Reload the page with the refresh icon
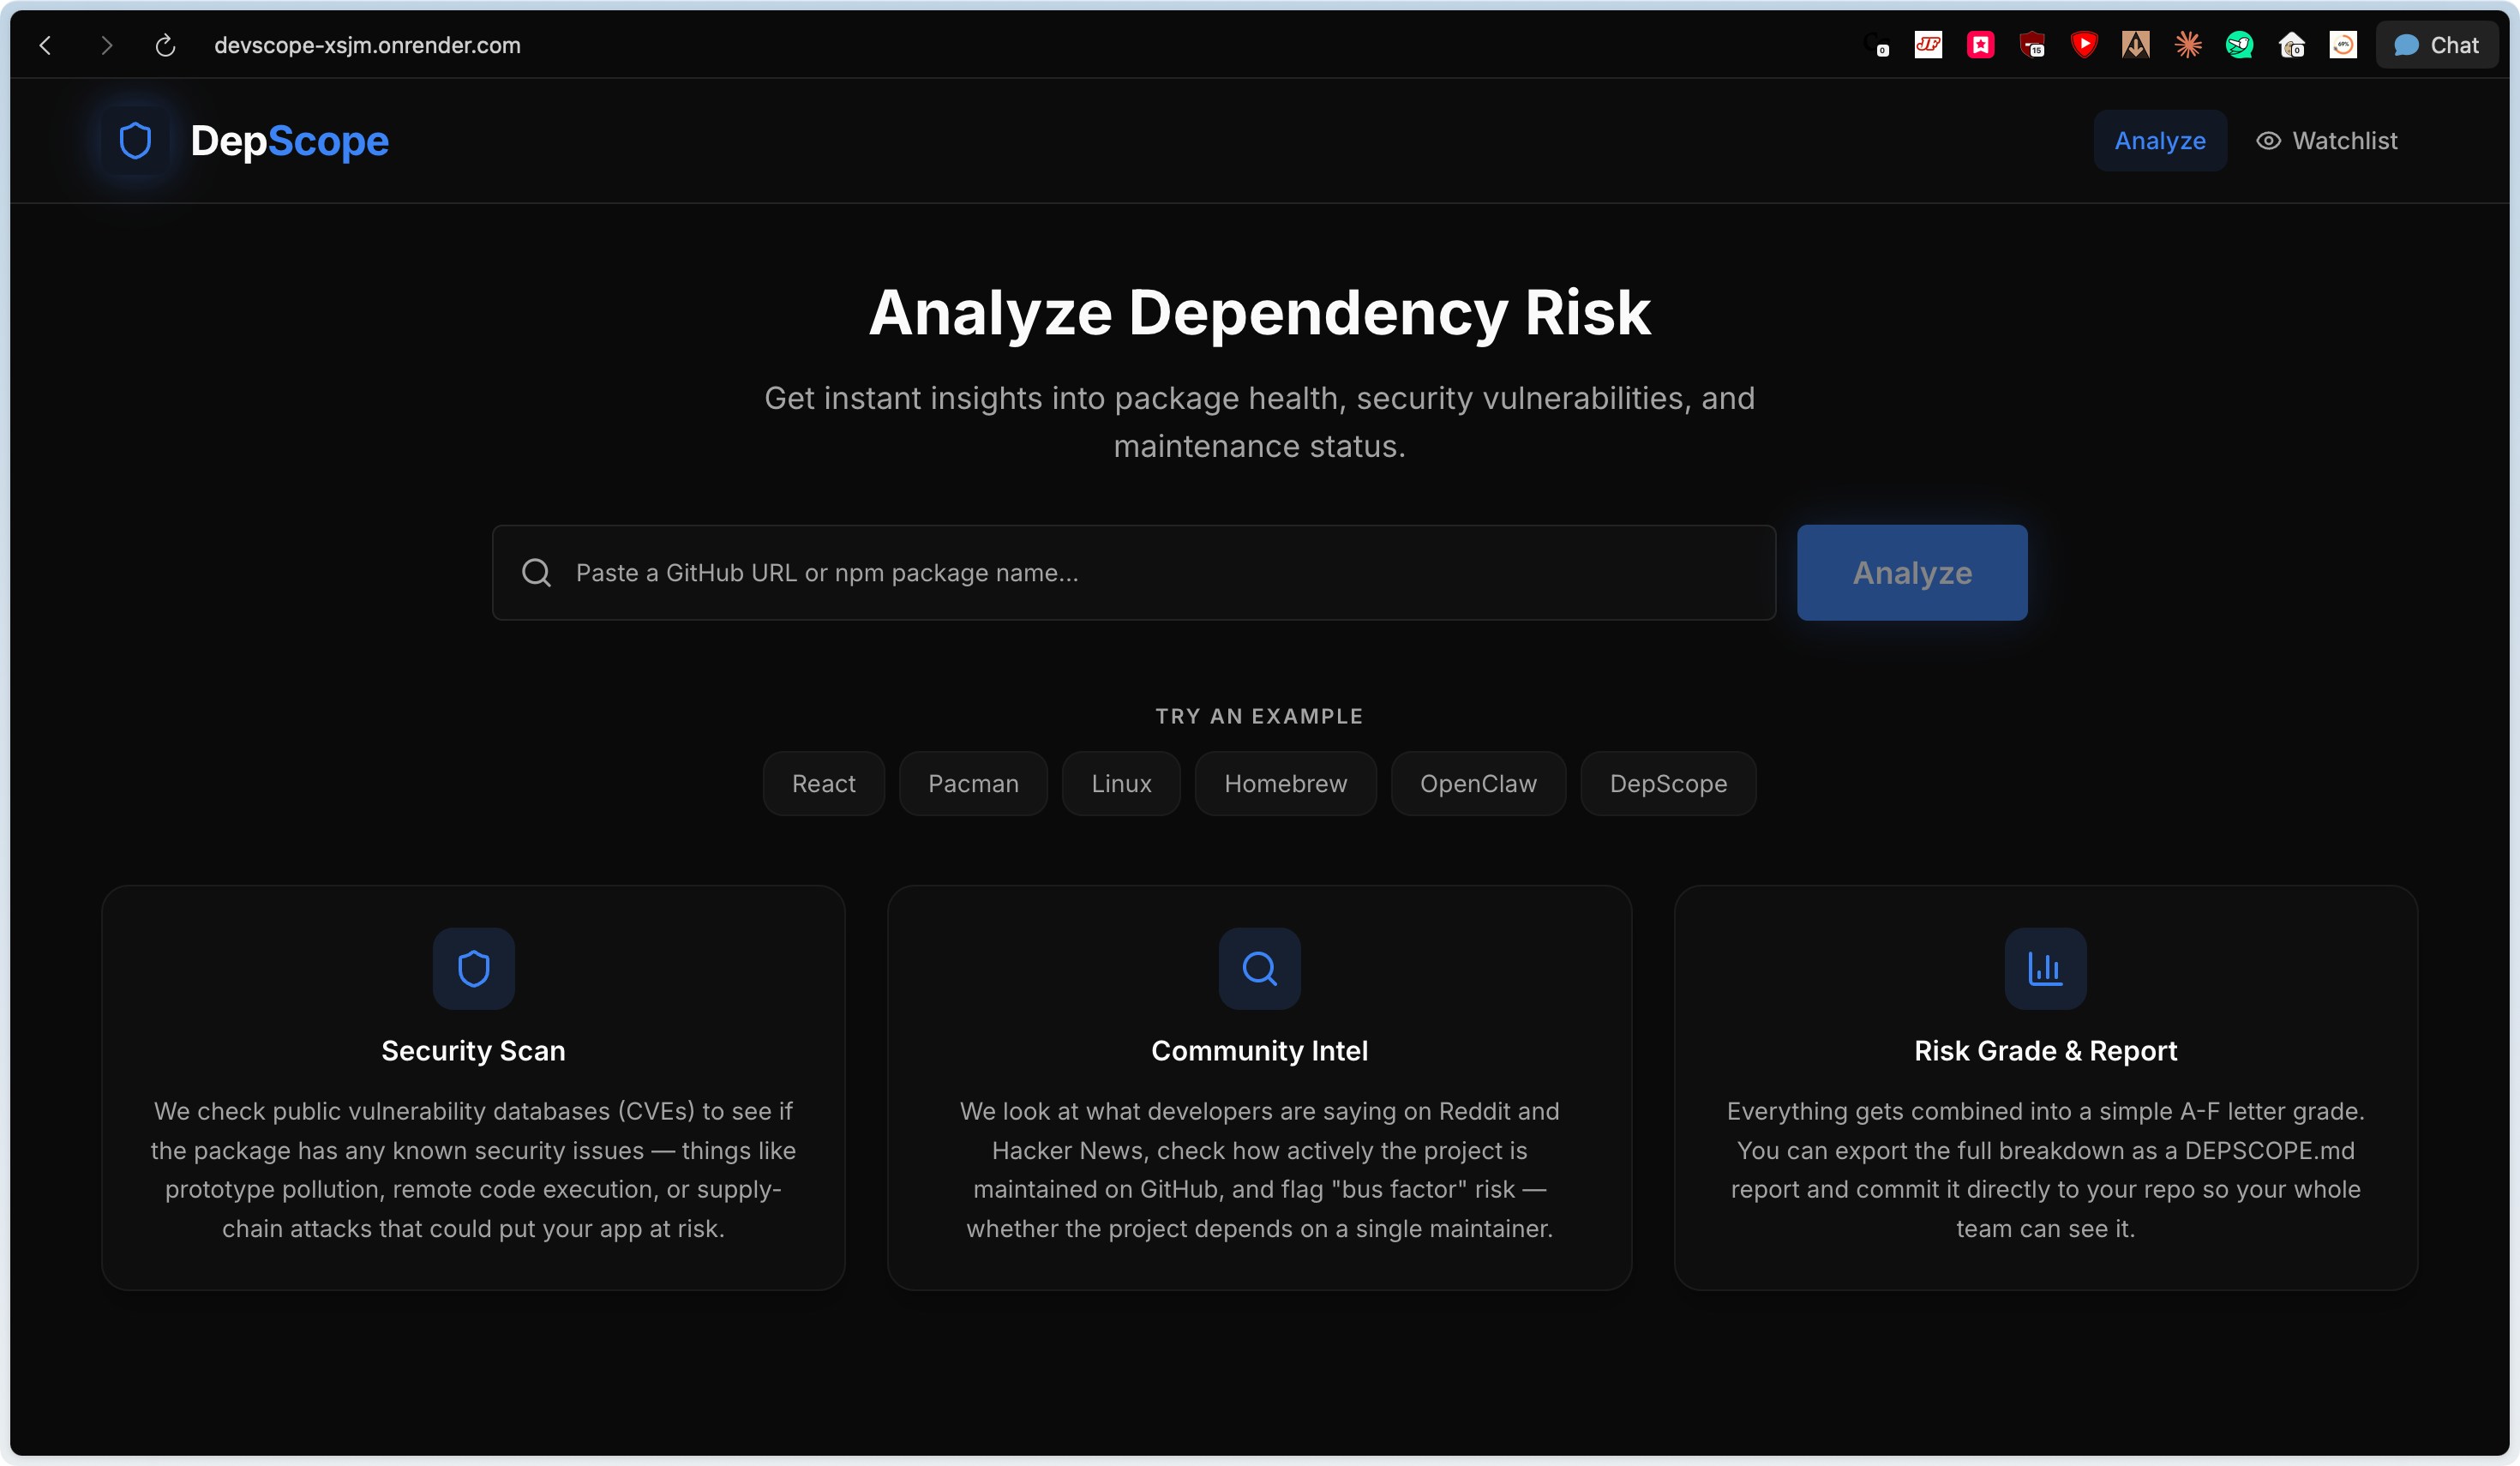The width and height of the screenshot is (2520, 1466). click(x=166, y=45)
